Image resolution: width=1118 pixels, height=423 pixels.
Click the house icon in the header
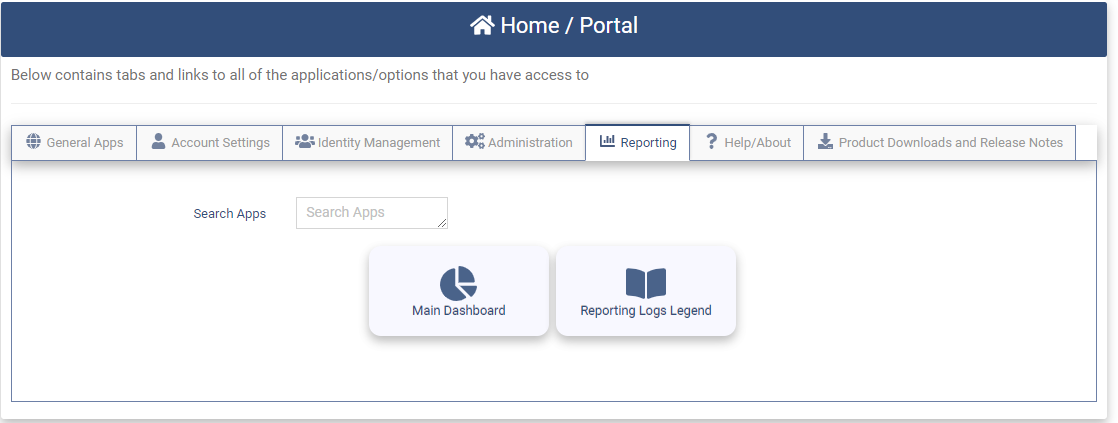click(x=482, y=26)
